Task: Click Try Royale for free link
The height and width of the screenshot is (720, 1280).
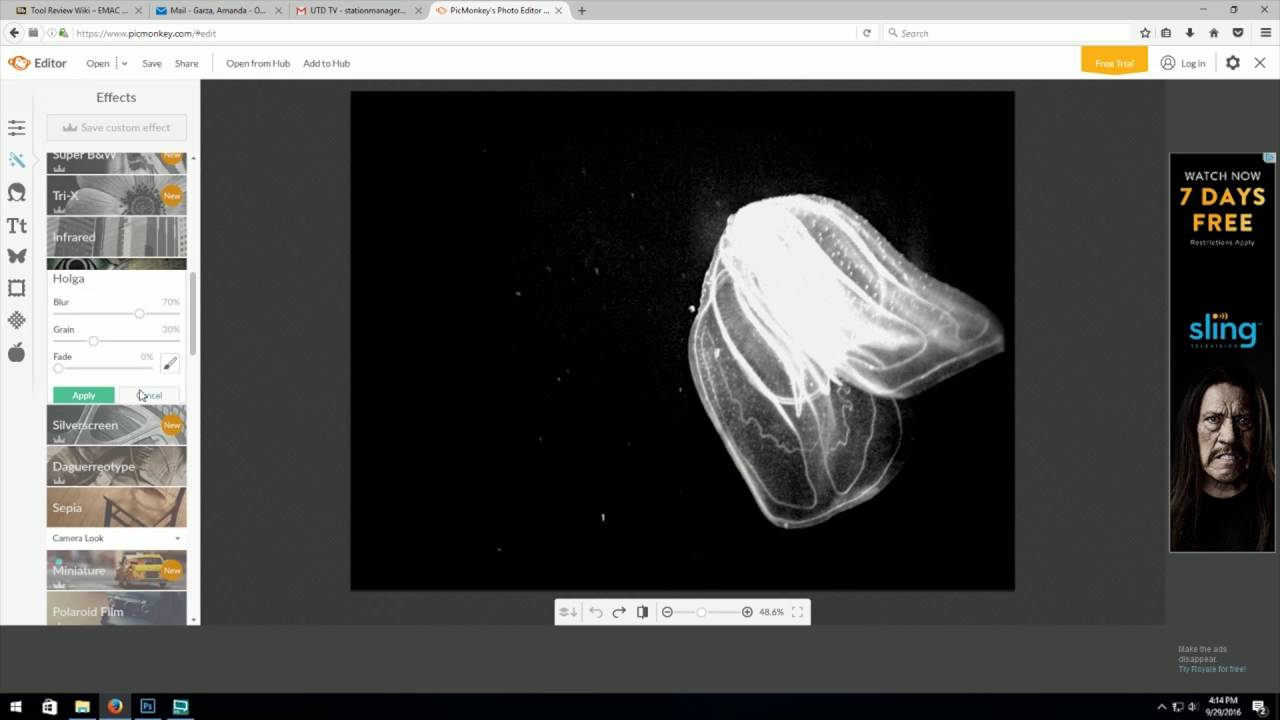Action: pos(1212,669)
